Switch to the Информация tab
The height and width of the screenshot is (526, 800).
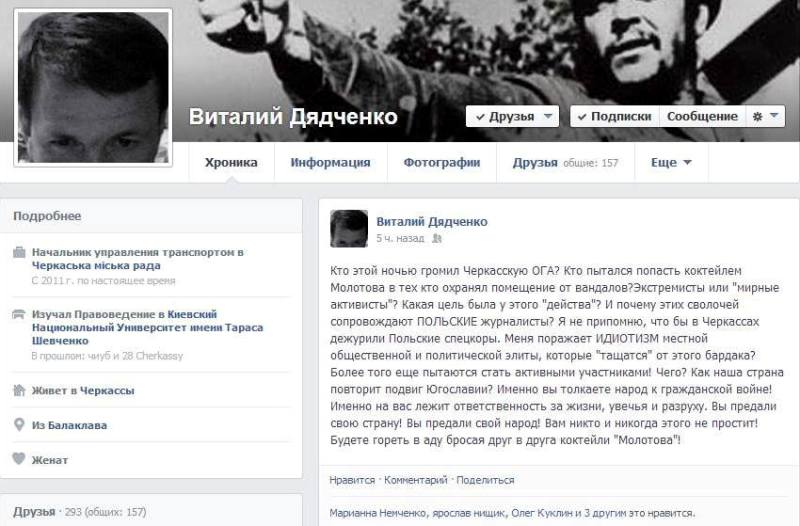coord(331,163)
